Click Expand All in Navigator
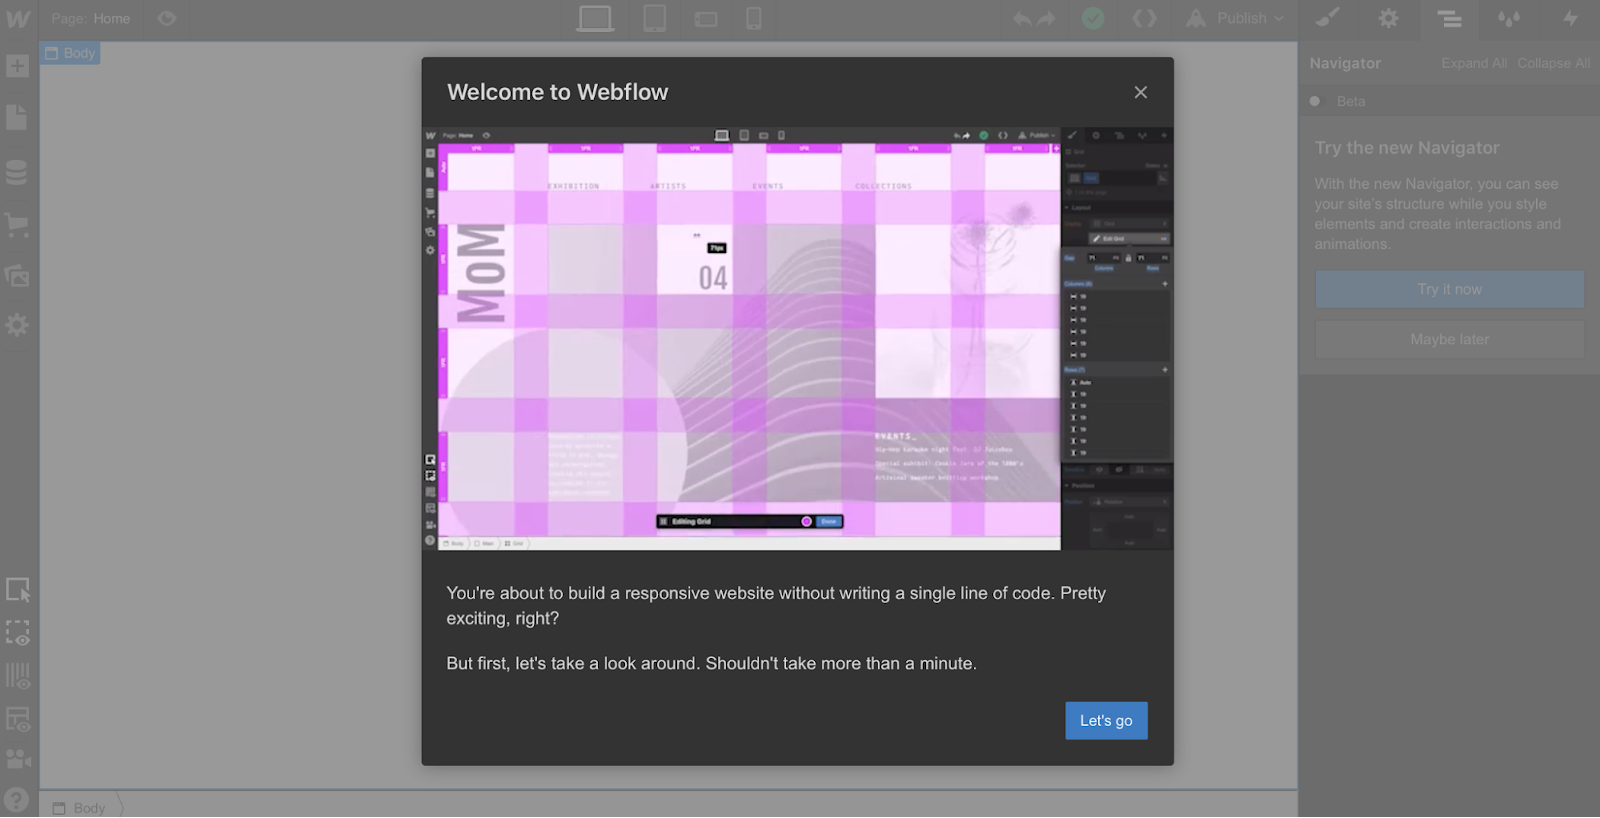This screenshot has width=1600, height=818. tap(1474, 63)
